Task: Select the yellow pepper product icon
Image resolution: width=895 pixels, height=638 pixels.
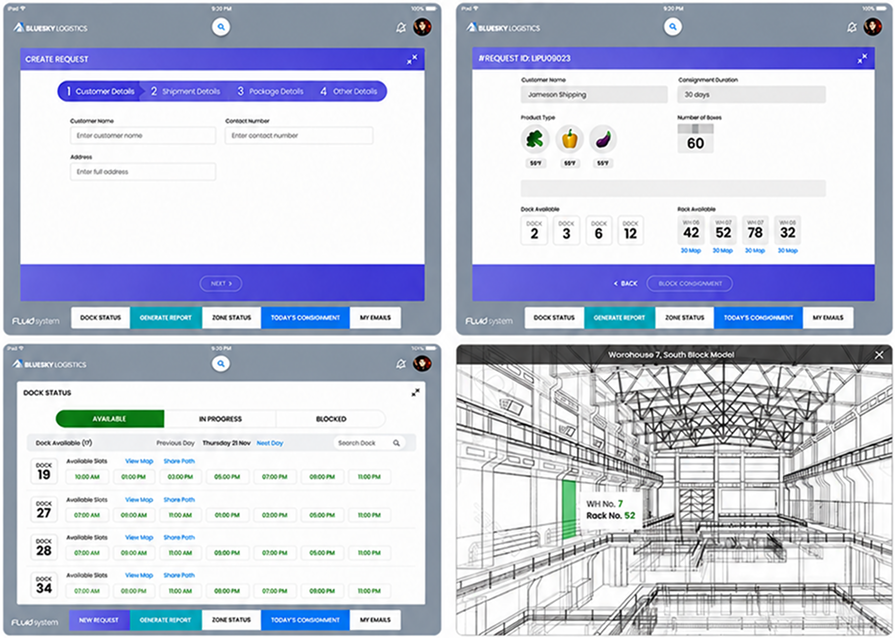Action: point(570,139)
